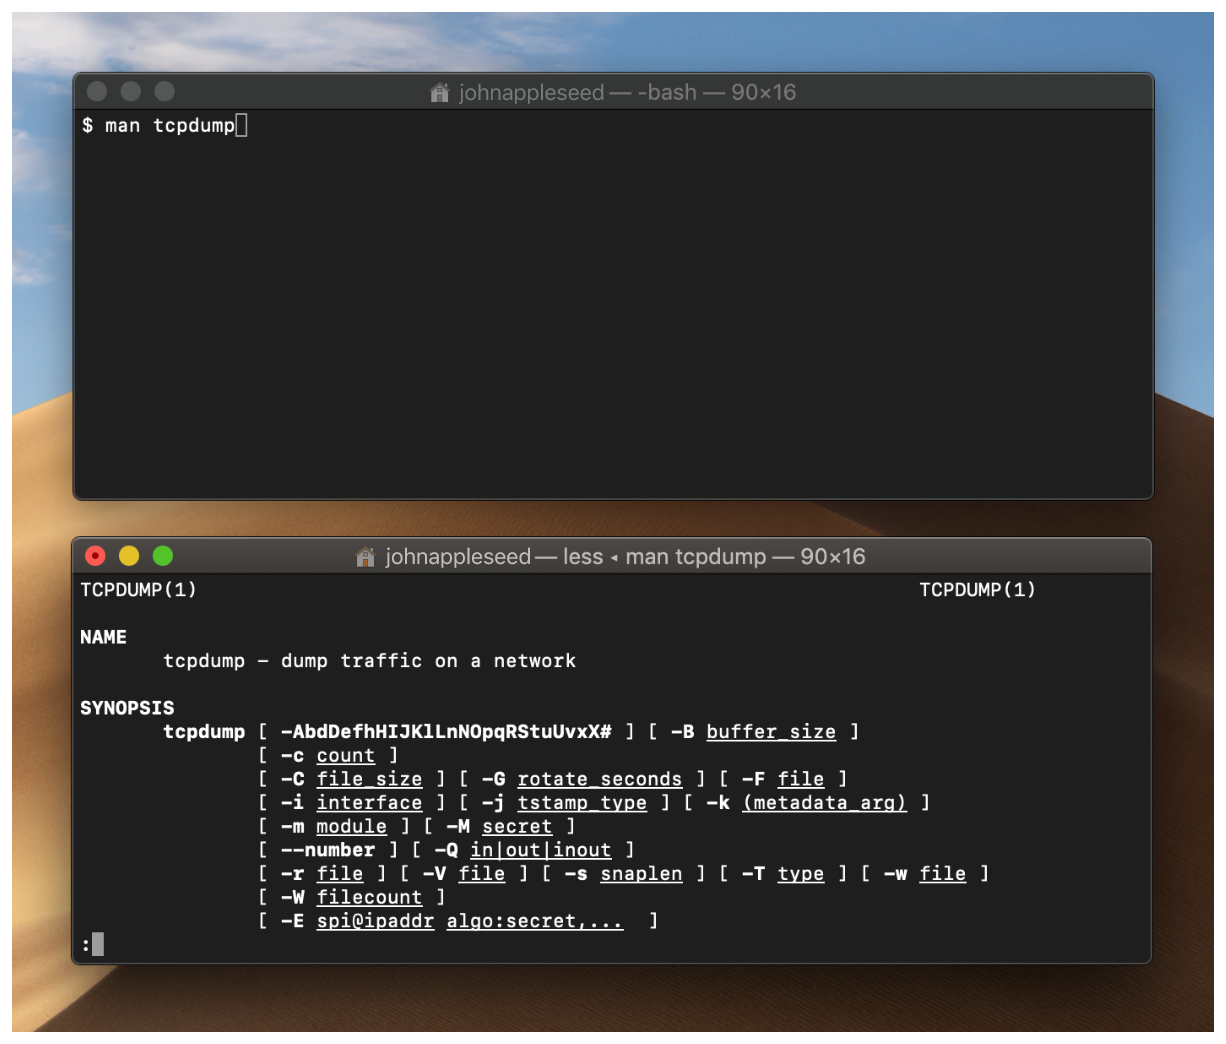This screenshot has width=1226, height=1044.
Task: Click home folder icon in bash window title
Action: pos(439,93)
